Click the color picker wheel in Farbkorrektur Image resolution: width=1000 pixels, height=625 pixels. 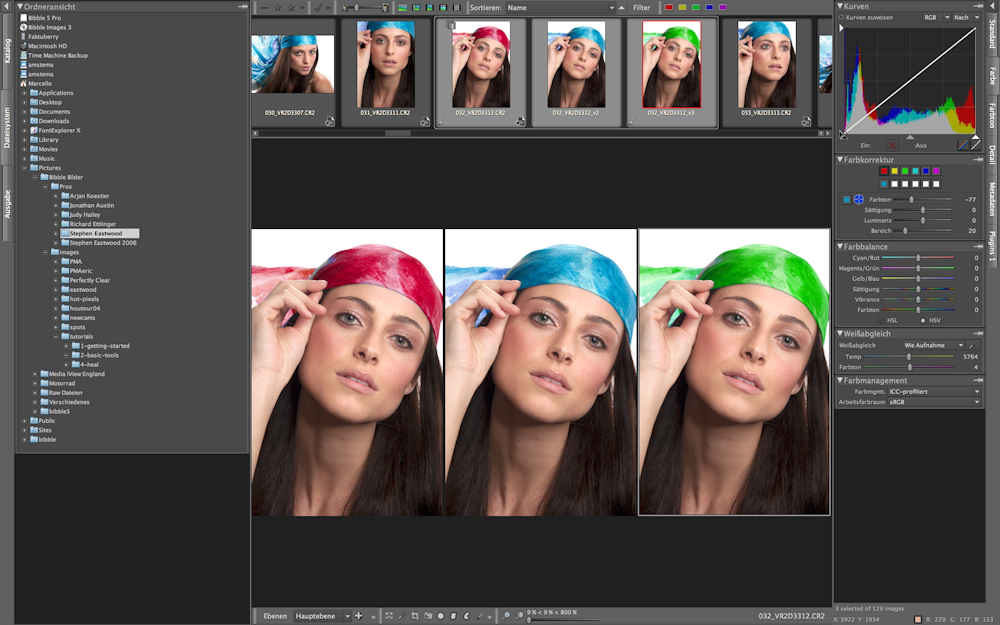[x=858, y=200]
